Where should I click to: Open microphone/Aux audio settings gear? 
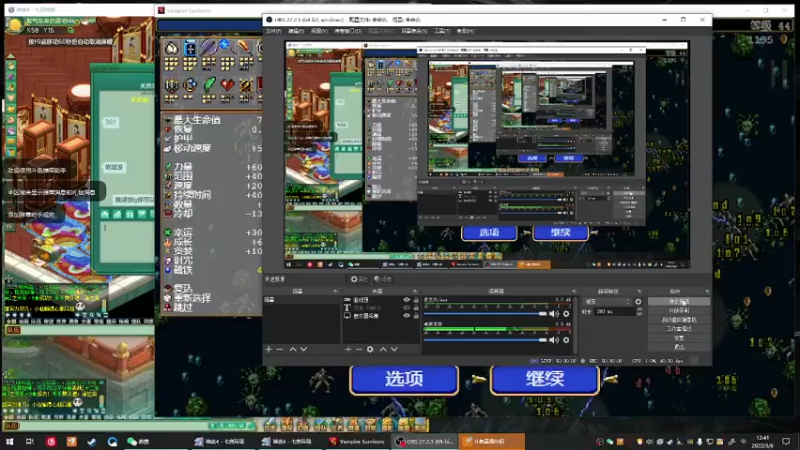tap(566, 314)
